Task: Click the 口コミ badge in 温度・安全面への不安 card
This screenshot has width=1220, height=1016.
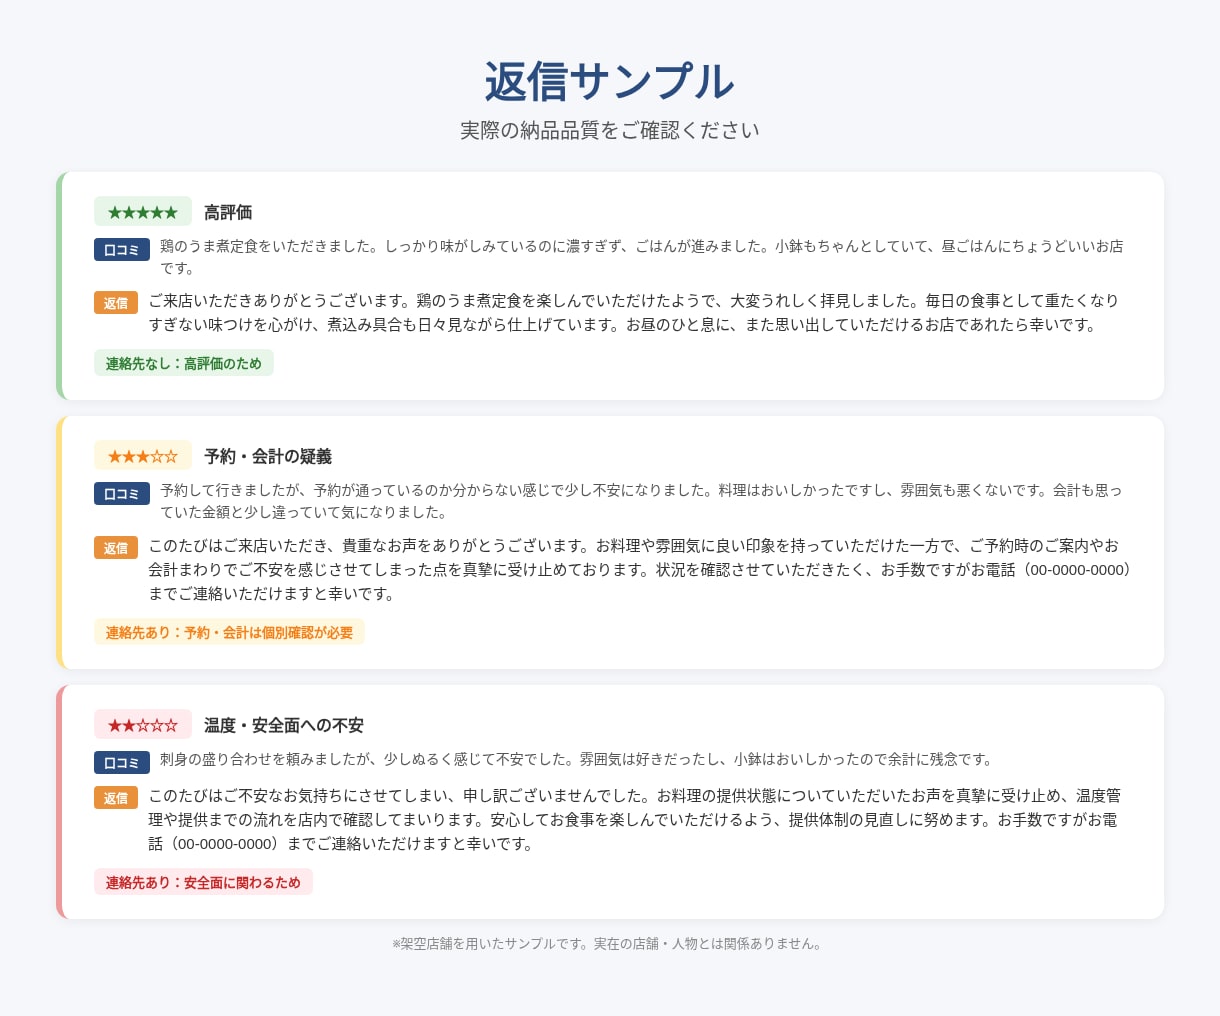Action: tap(122, 763)
